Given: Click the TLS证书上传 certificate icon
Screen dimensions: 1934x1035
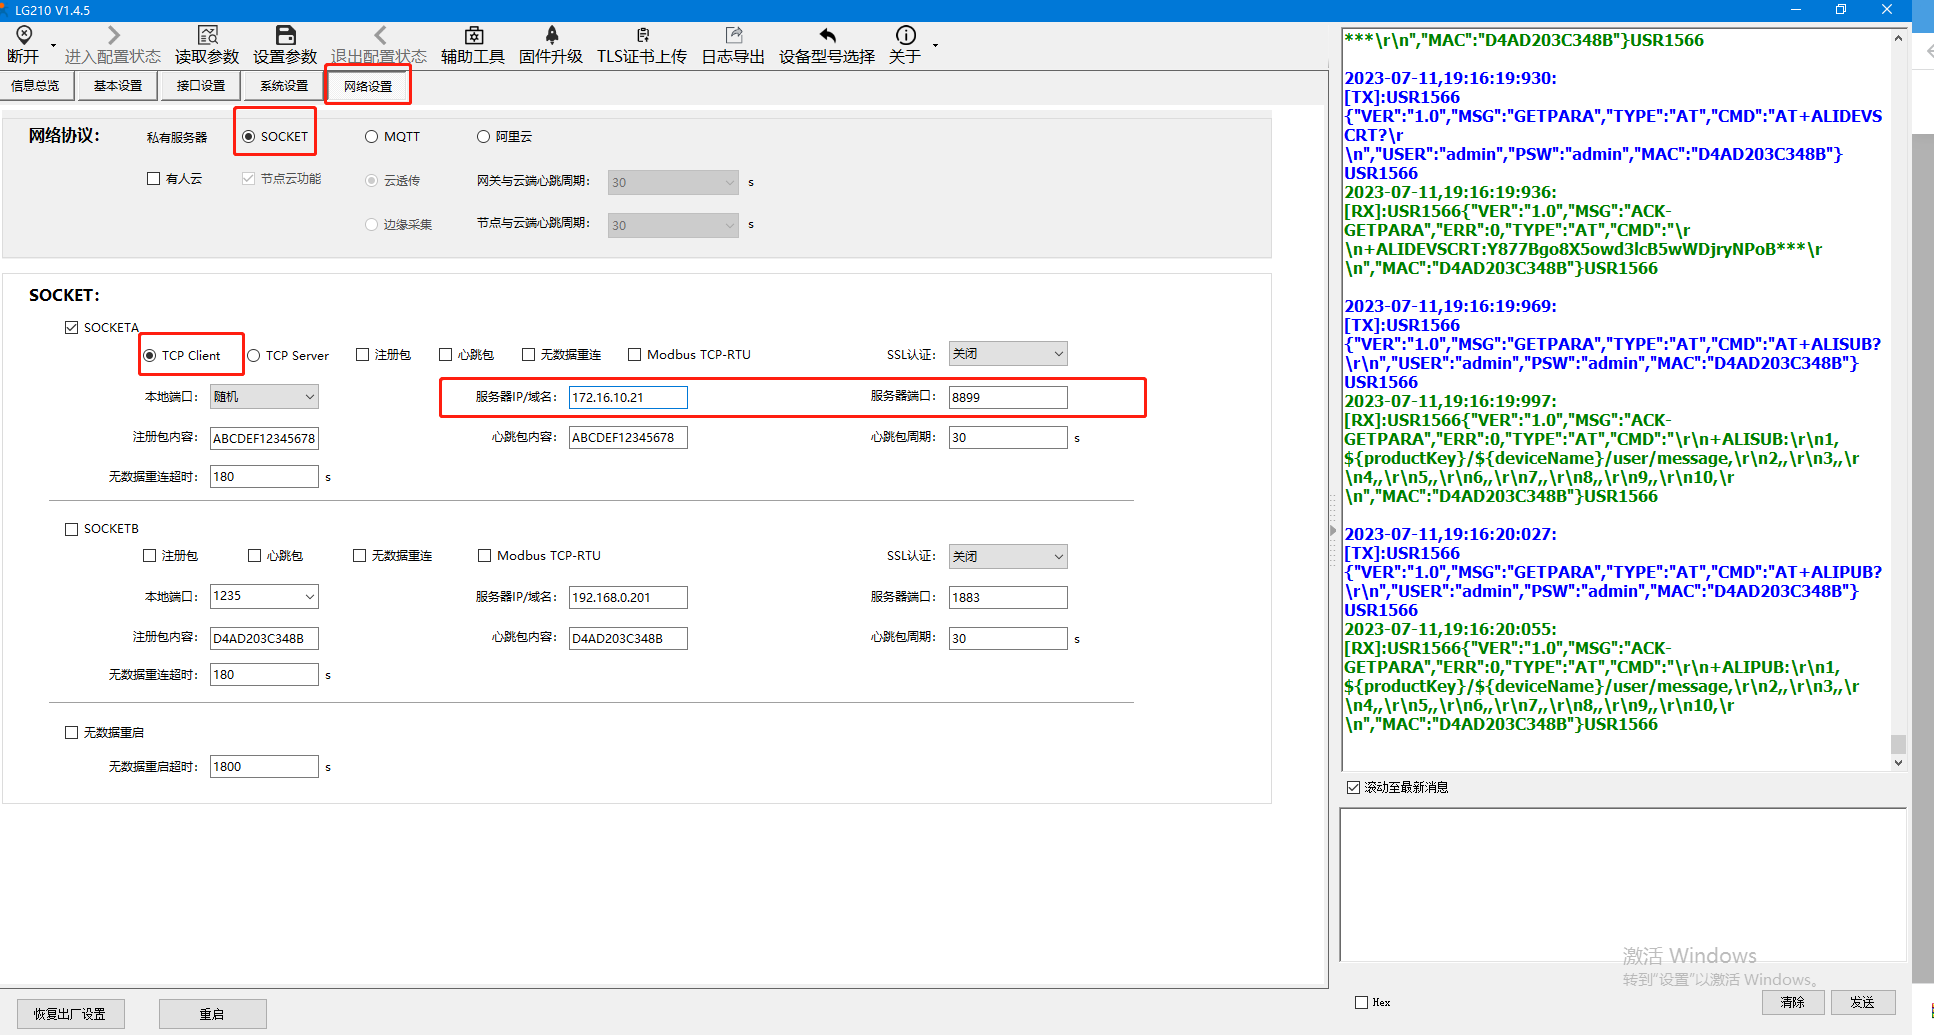Looking at the screenshot, I should tap(642, 35).
